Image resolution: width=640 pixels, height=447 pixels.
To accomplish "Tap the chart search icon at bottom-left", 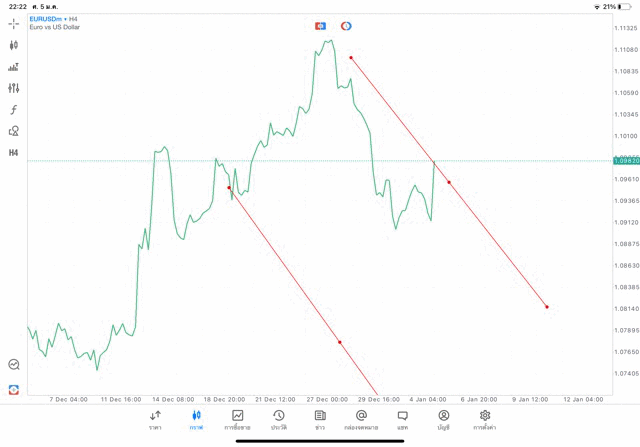I will click(14, 365).
